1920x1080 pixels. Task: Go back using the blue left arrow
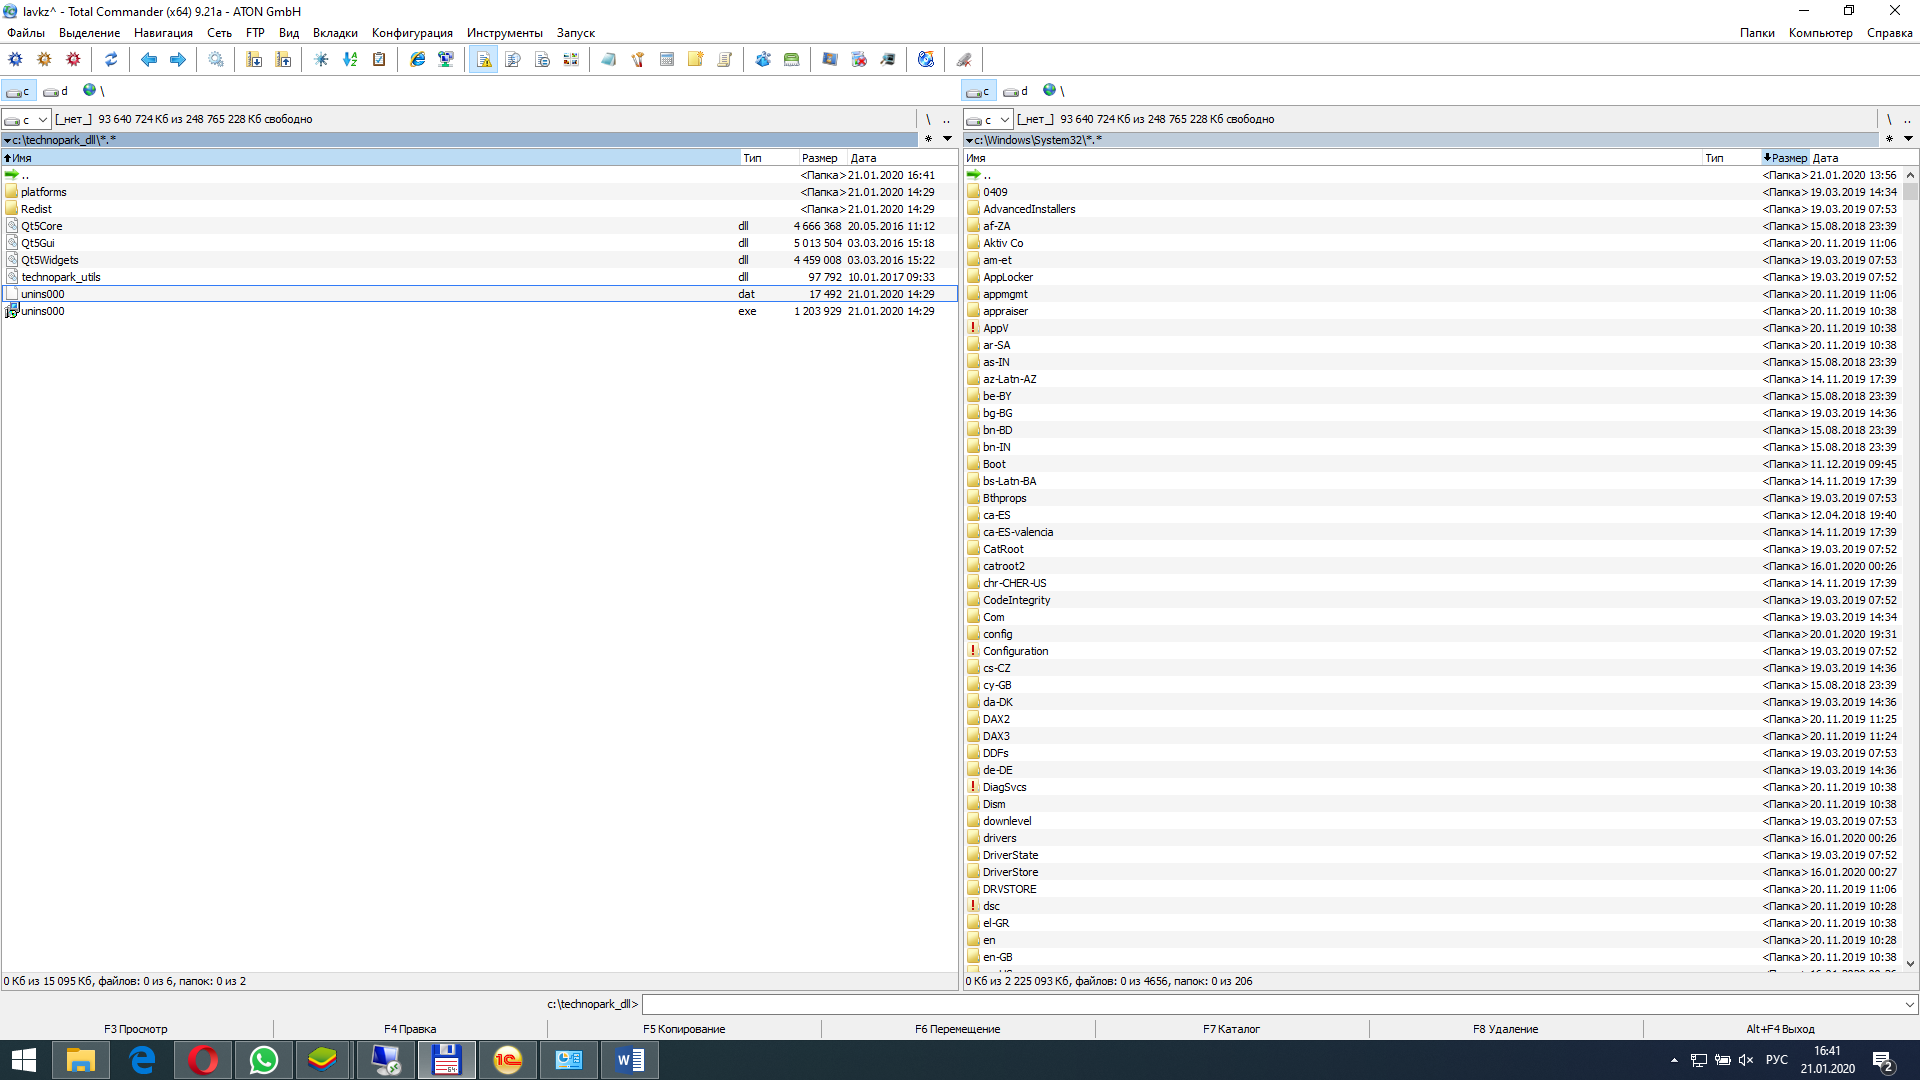(149, 59)
